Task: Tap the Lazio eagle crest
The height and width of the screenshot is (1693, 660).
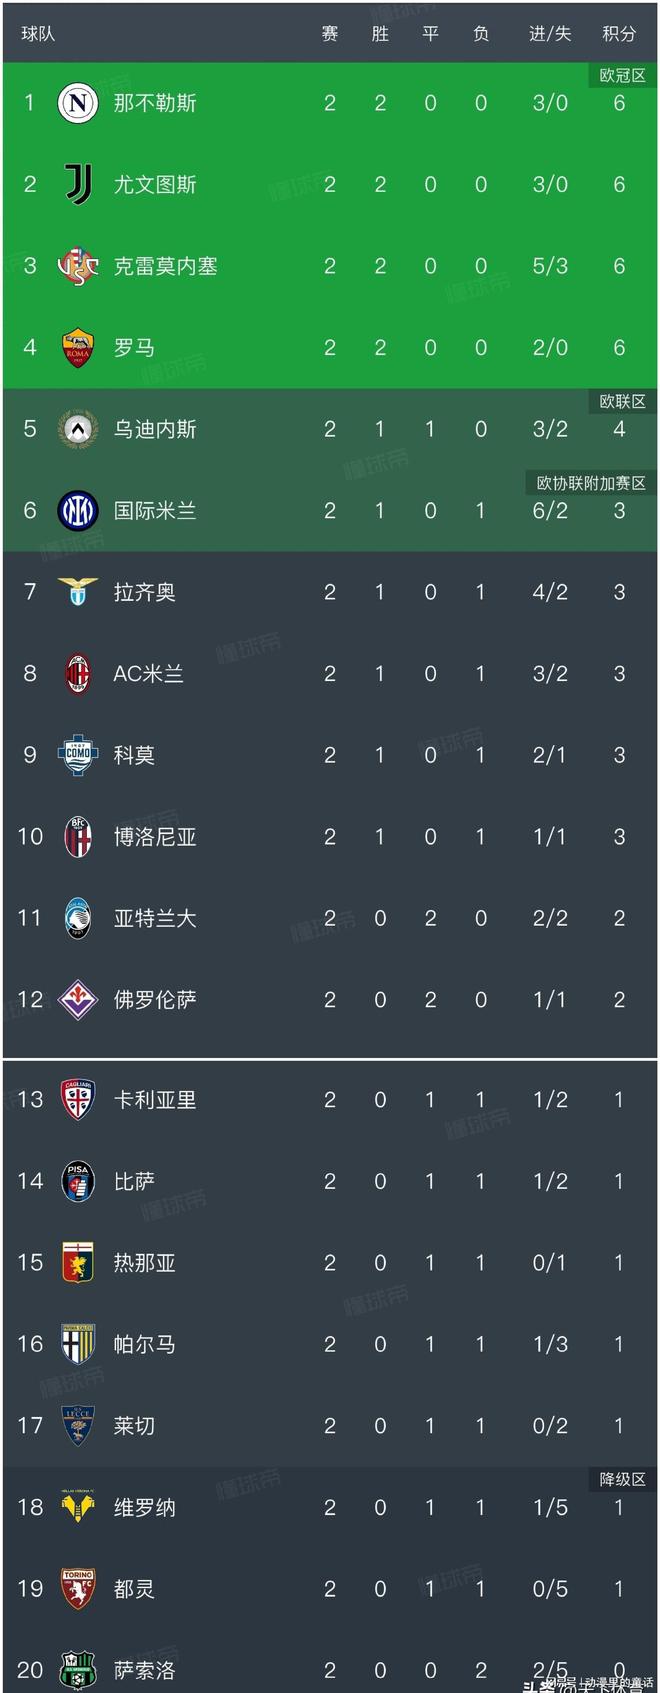Action: click(x=78, y=592)
